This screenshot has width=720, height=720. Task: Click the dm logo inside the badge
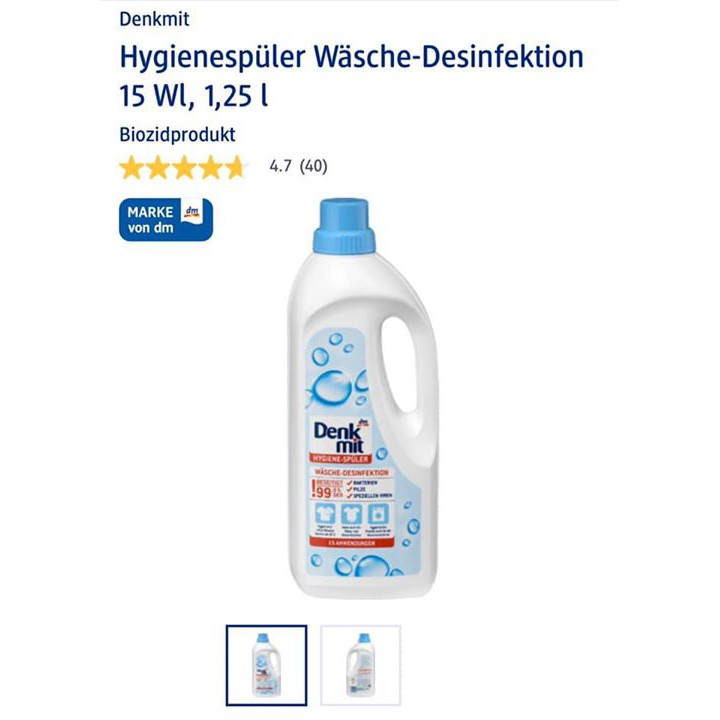pos(192,212)
